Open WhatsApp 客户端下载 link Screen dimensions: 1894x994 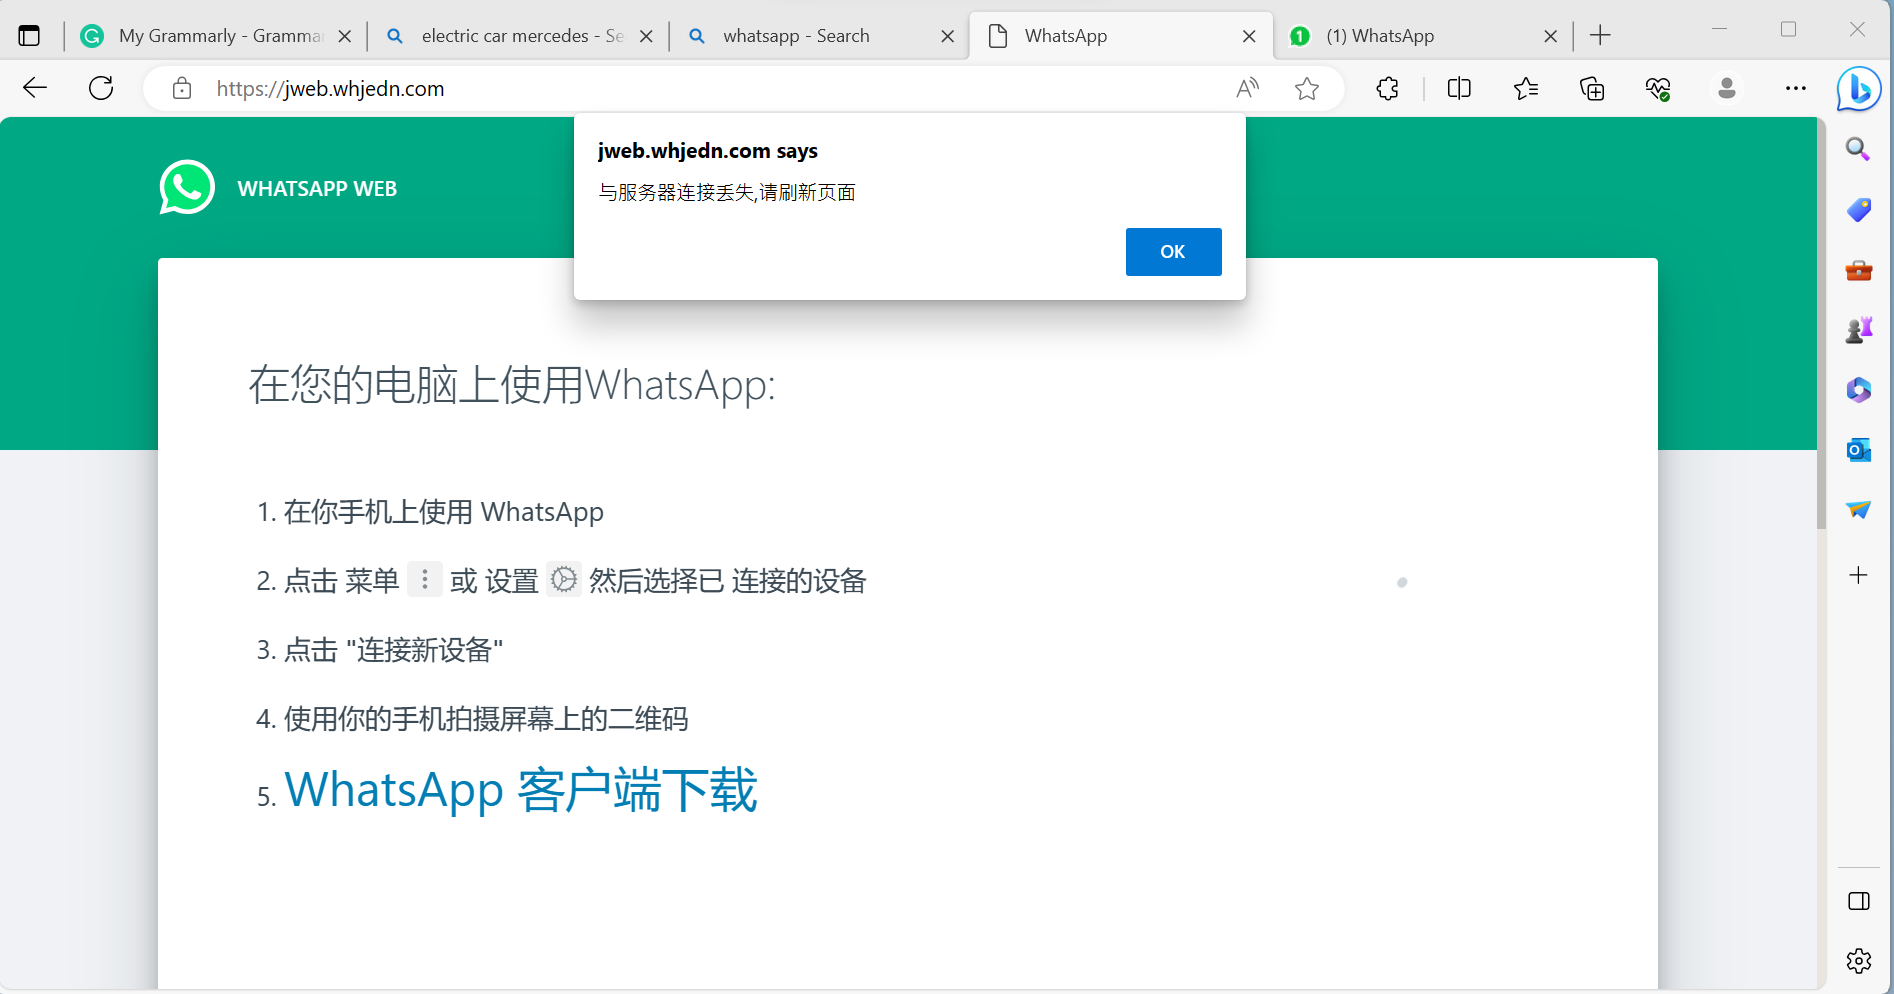[521, 790]
